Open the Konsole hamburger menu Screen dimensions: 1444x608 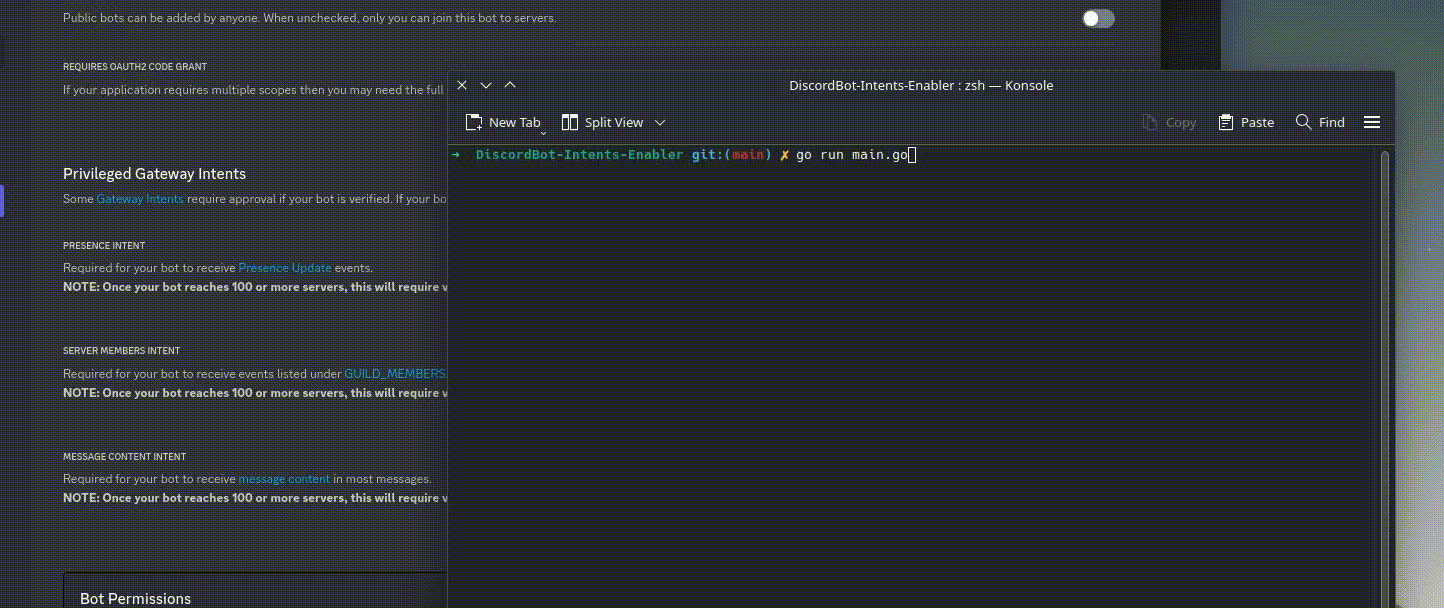coord(1372,122)
